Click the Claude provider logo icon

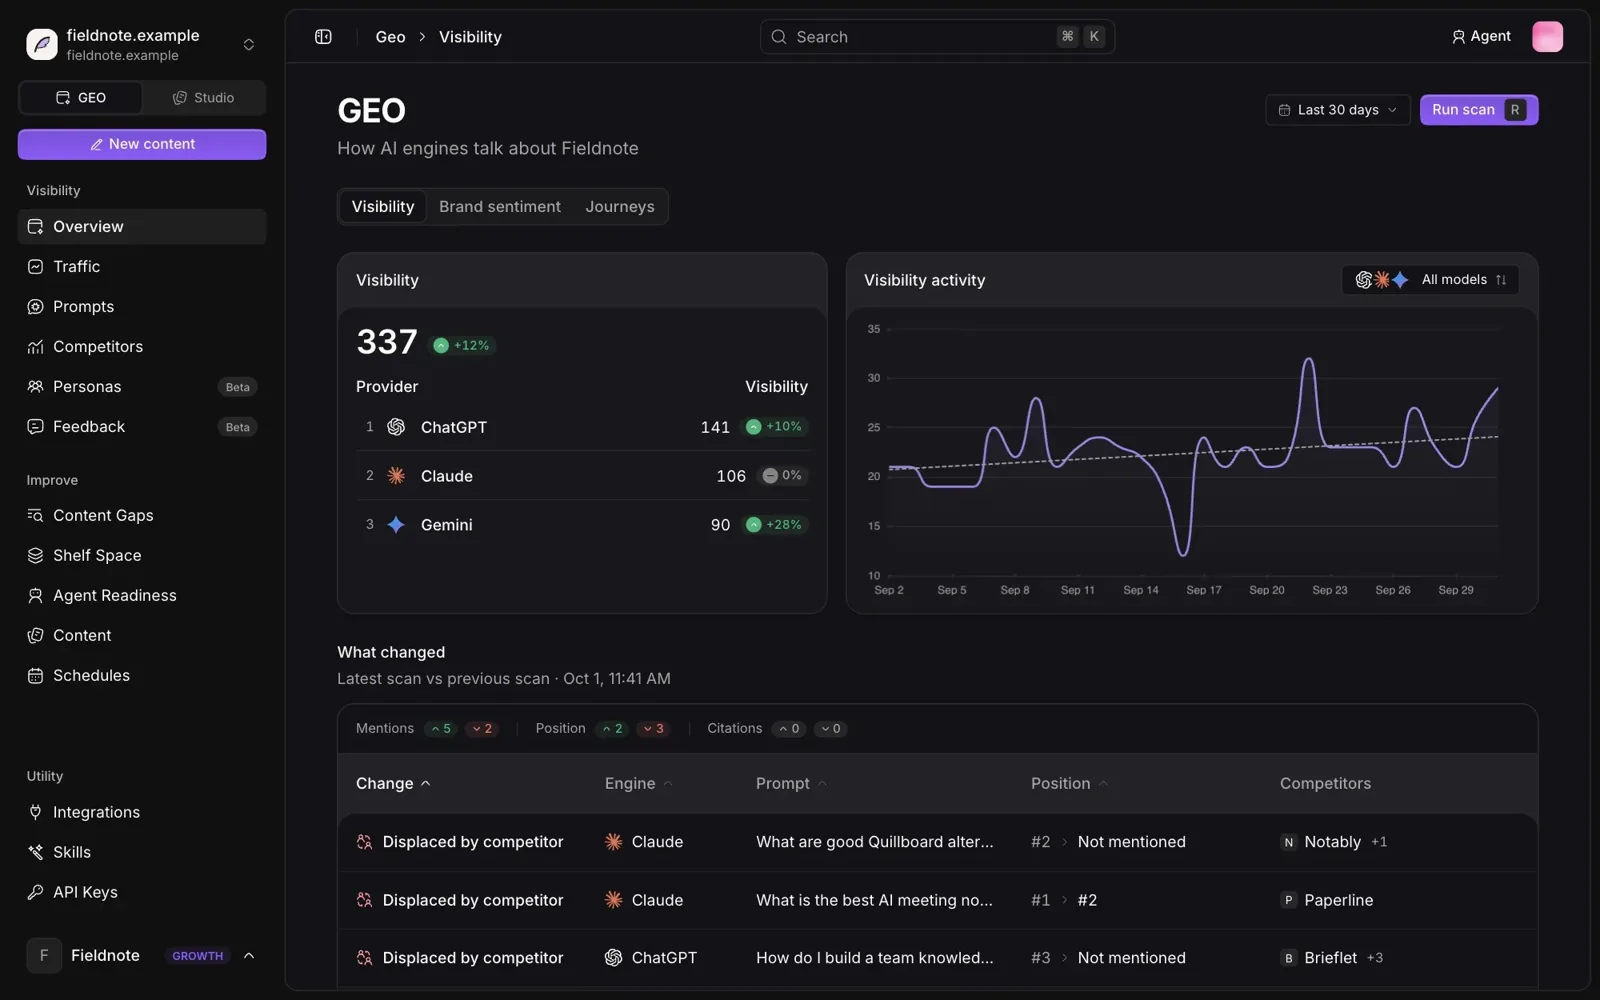[x=396, y=476]
